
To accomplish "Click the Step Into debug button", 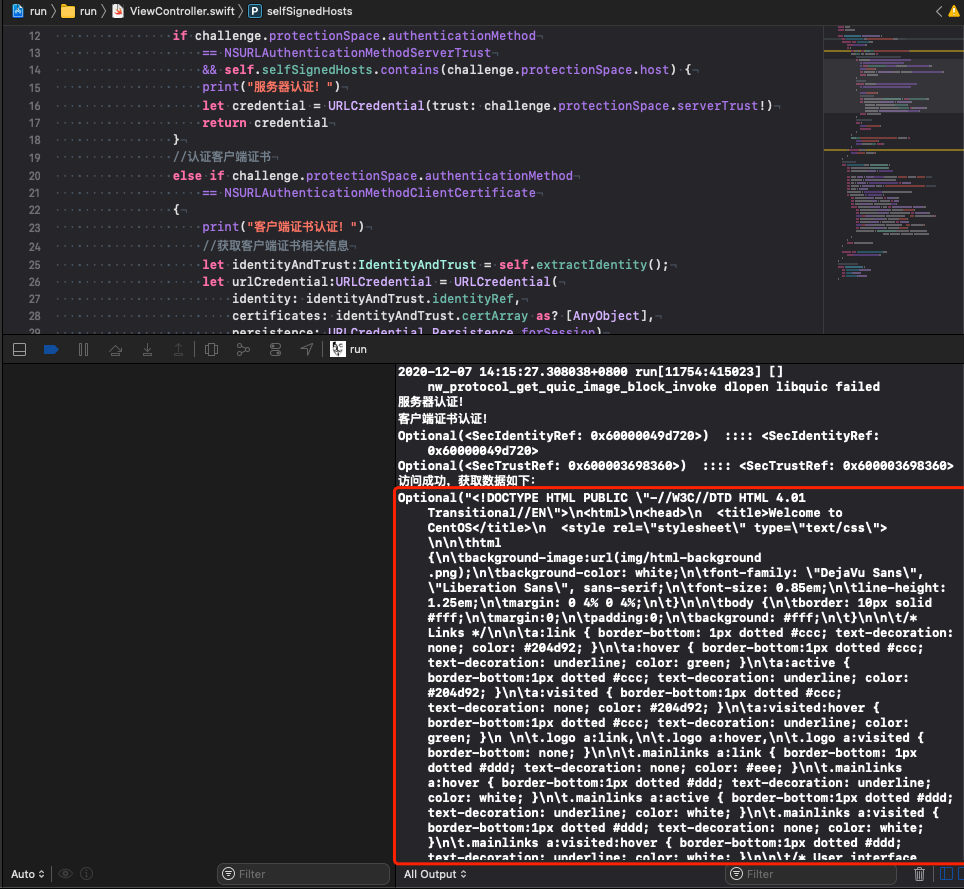I will click(x=148, y=349).
